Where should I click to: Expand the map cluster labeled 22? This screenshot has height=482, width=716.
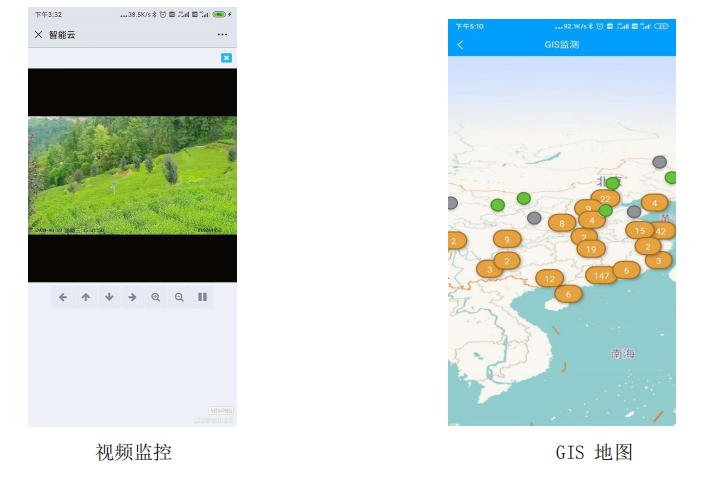[605, 199]
